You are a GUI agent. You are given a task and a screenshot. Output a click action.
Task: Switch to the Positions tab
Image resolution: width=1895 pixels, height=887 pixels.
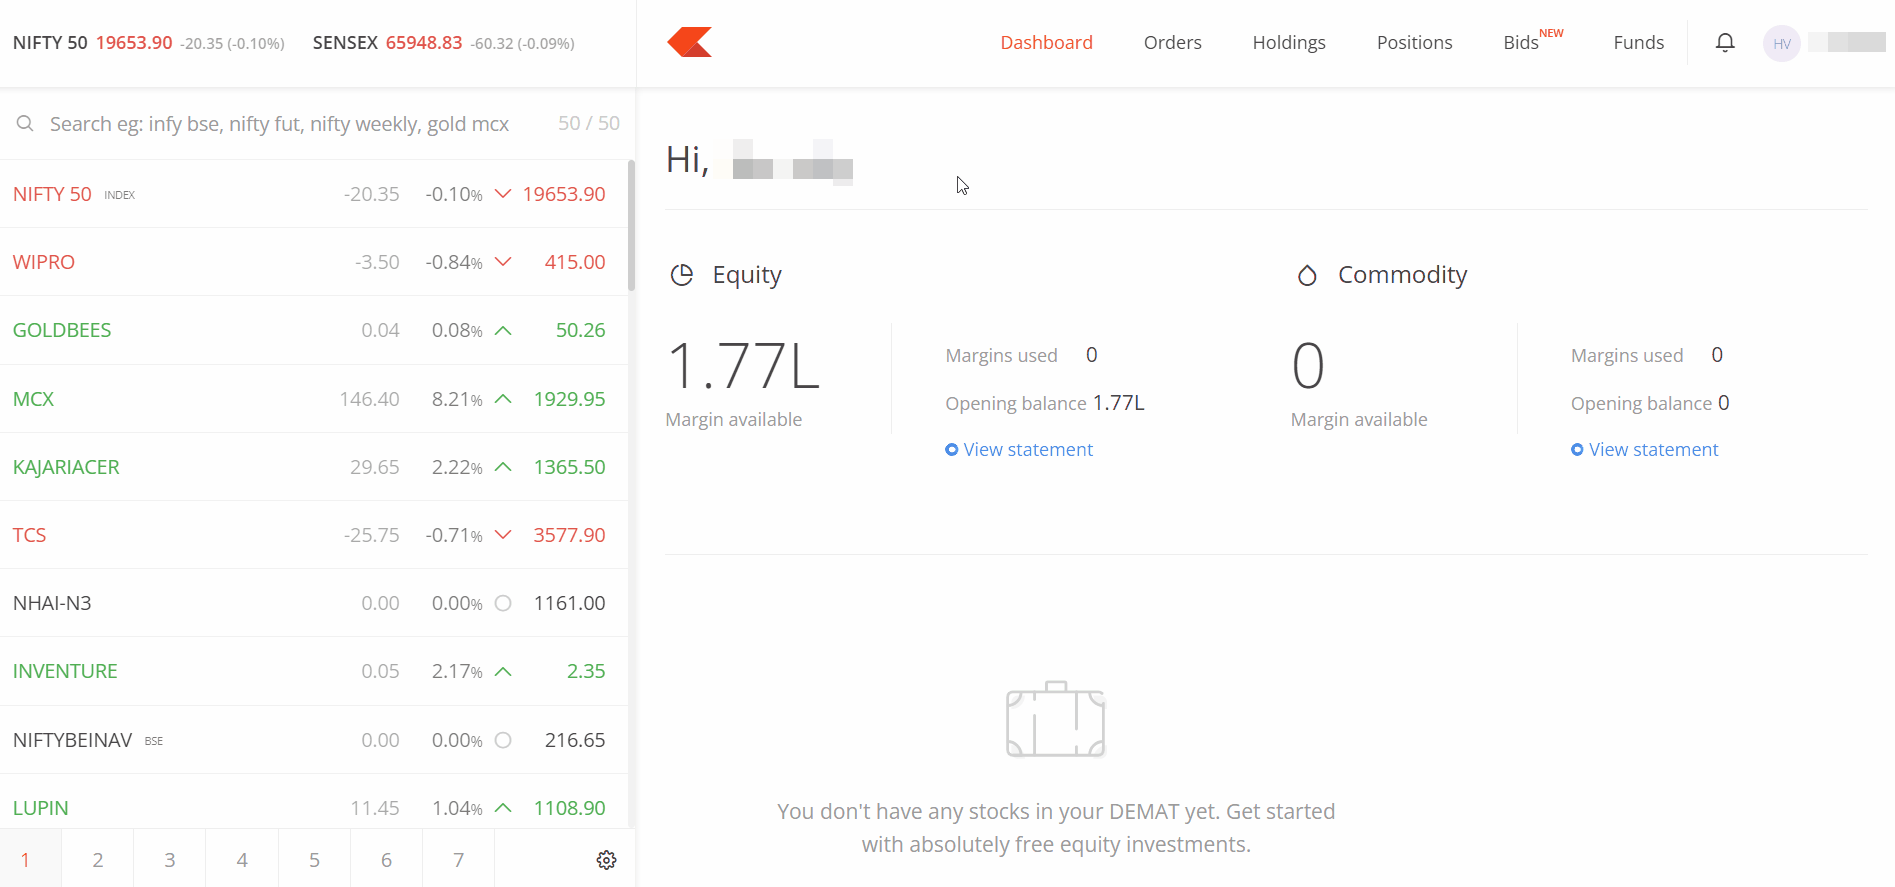(x=1414, y=42)
